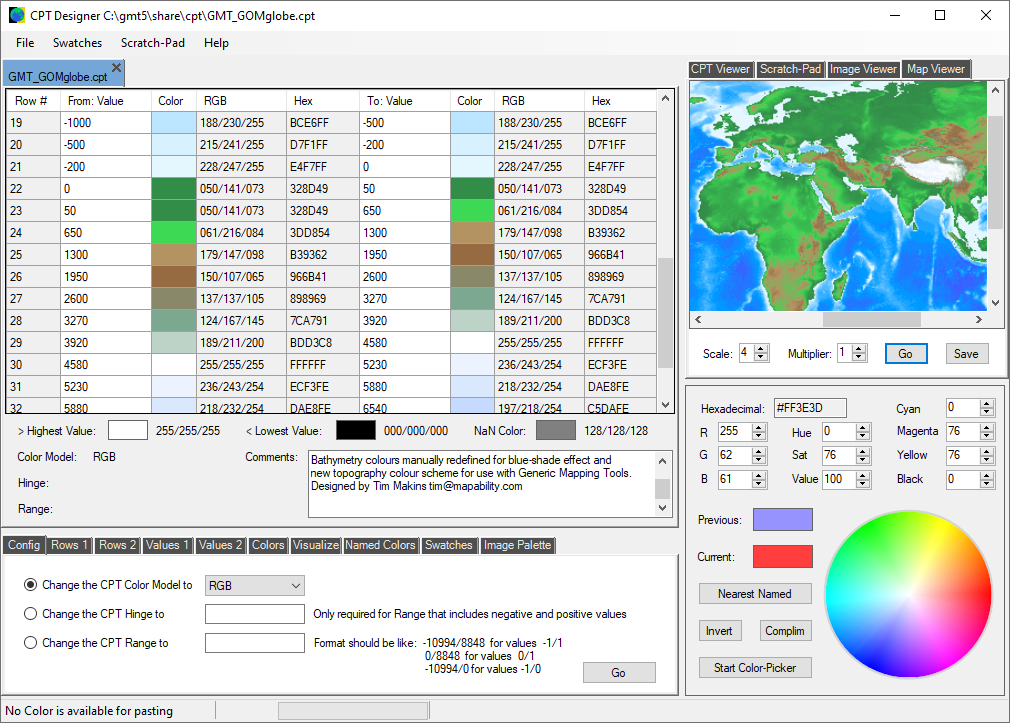Select Change the CPT Range radio button
Viewport: 1010px width, 723px height.
[30, 642]
